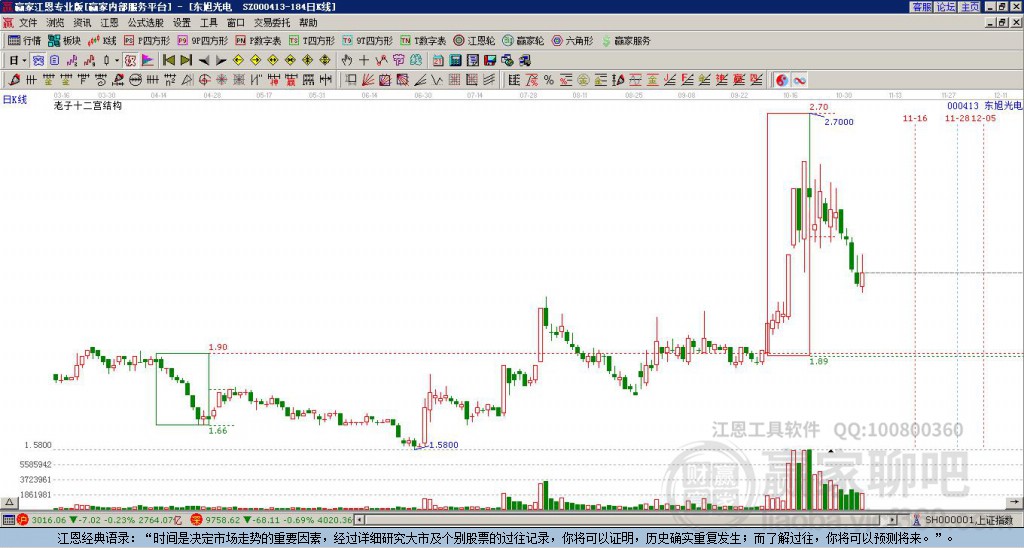Click the zigzag wave line icon

coord(438,80)
